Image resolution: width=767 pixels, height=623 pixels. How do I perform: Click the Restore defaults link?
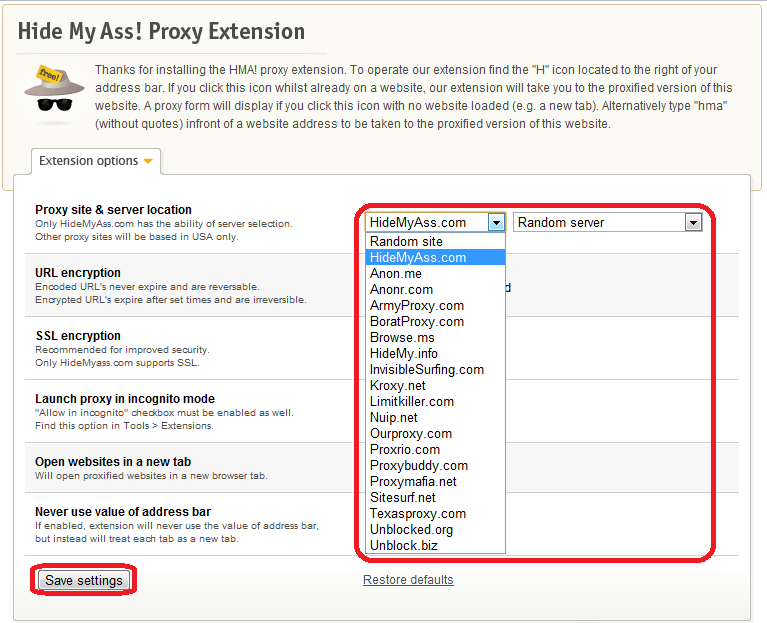[x=408, y=580]
